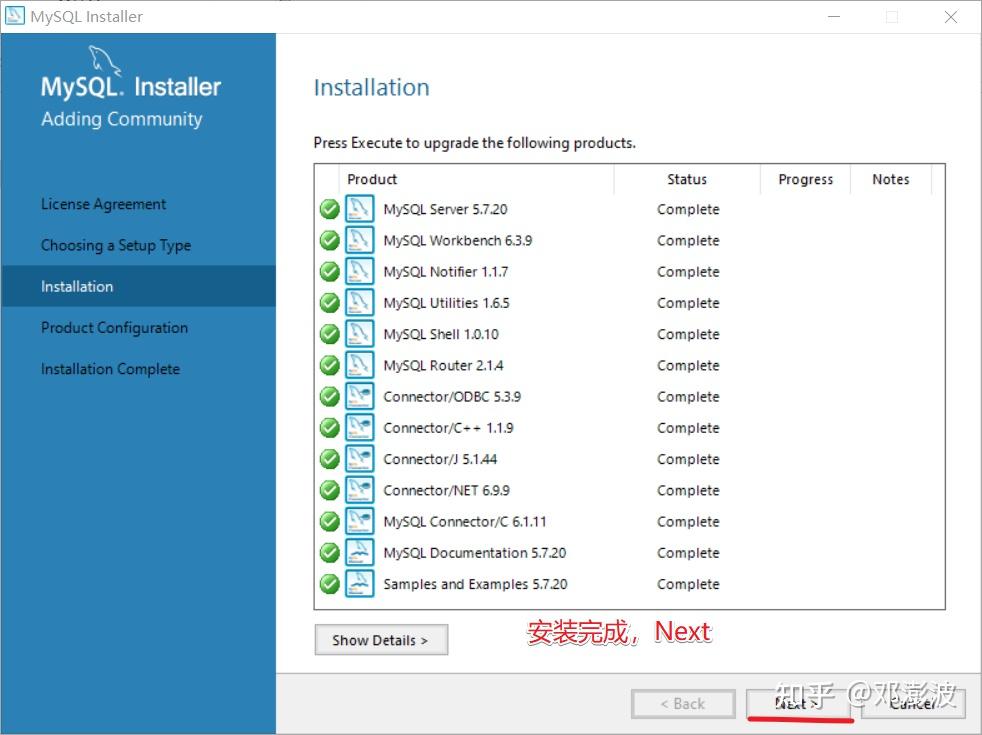Click green checkmark beside MySQL Notifier 1.1.7

329,272
